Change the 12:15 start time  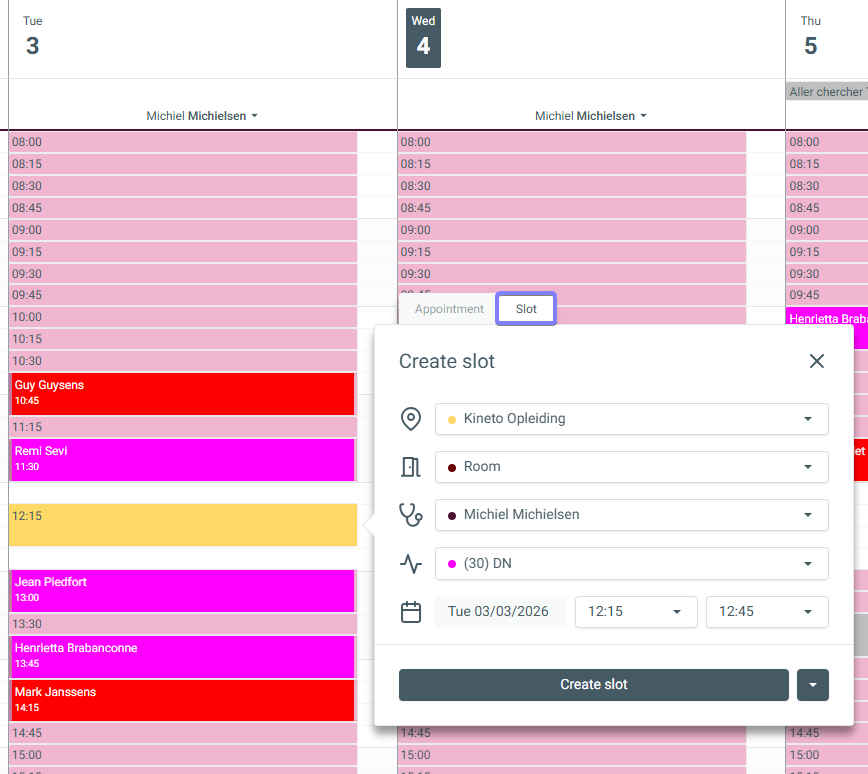click(x=635, y=612)
